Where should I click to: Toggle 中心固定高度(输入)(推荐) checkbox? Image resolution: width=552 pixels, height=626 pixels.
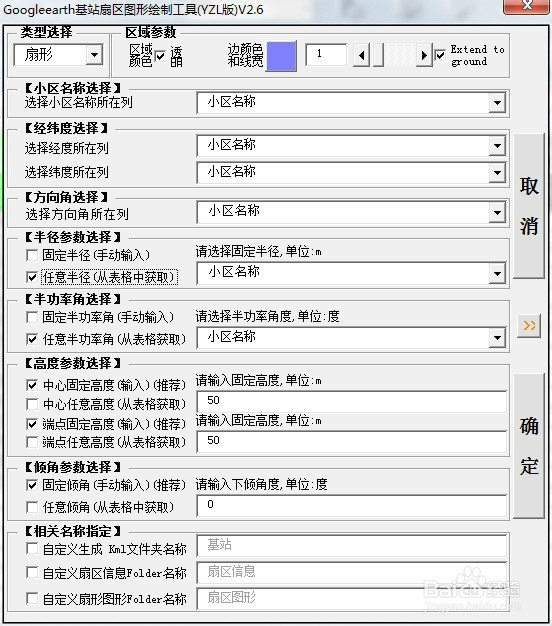[x=32, y=385]
